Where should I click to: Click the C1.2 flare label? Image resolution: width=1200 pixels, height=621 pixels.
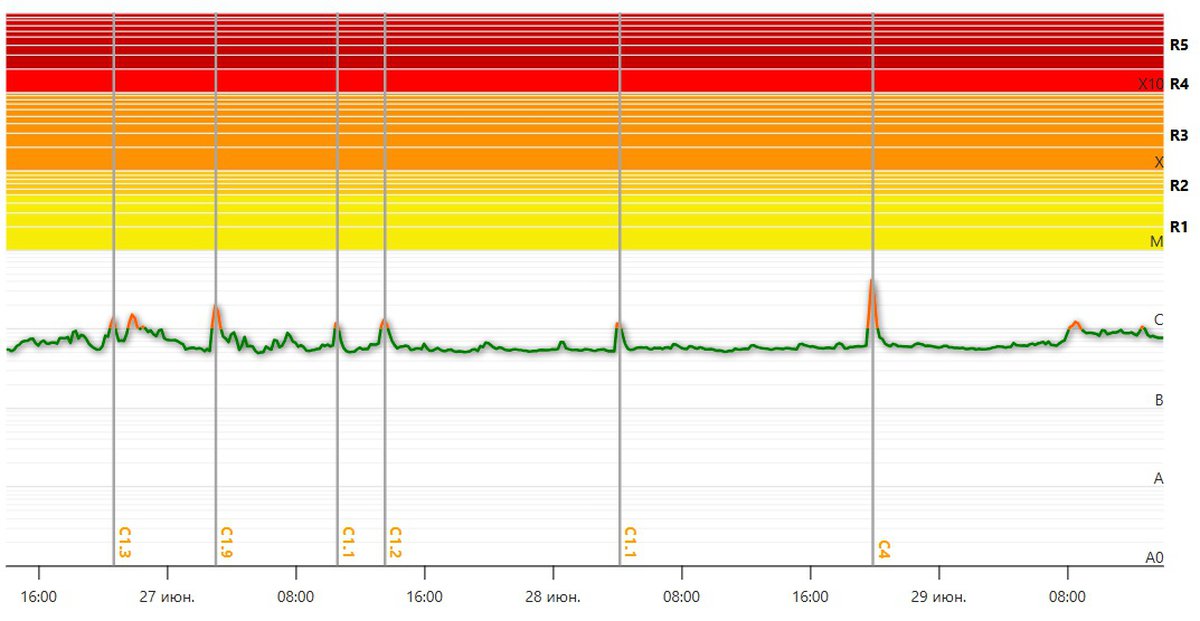pyautogui.click(x=395, y=542)
